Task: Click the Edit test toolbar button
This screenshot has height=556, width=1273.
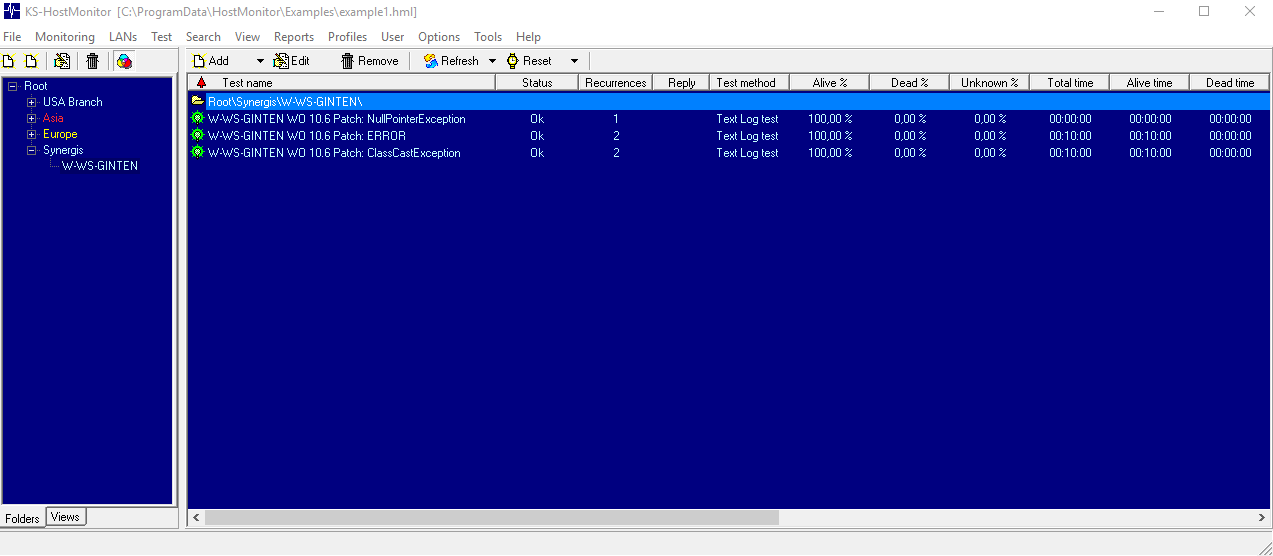Action: [291, 61]
